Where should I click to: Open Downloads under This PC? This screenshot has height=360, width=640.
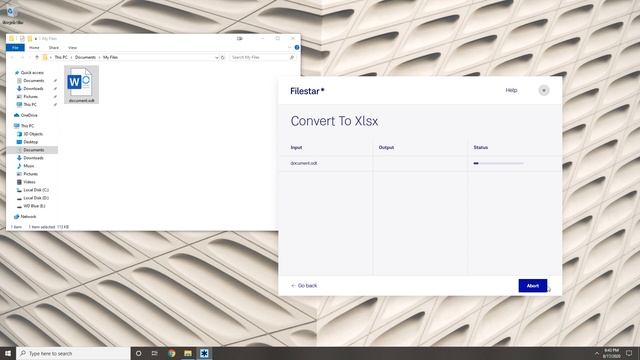tap(33, 158)
